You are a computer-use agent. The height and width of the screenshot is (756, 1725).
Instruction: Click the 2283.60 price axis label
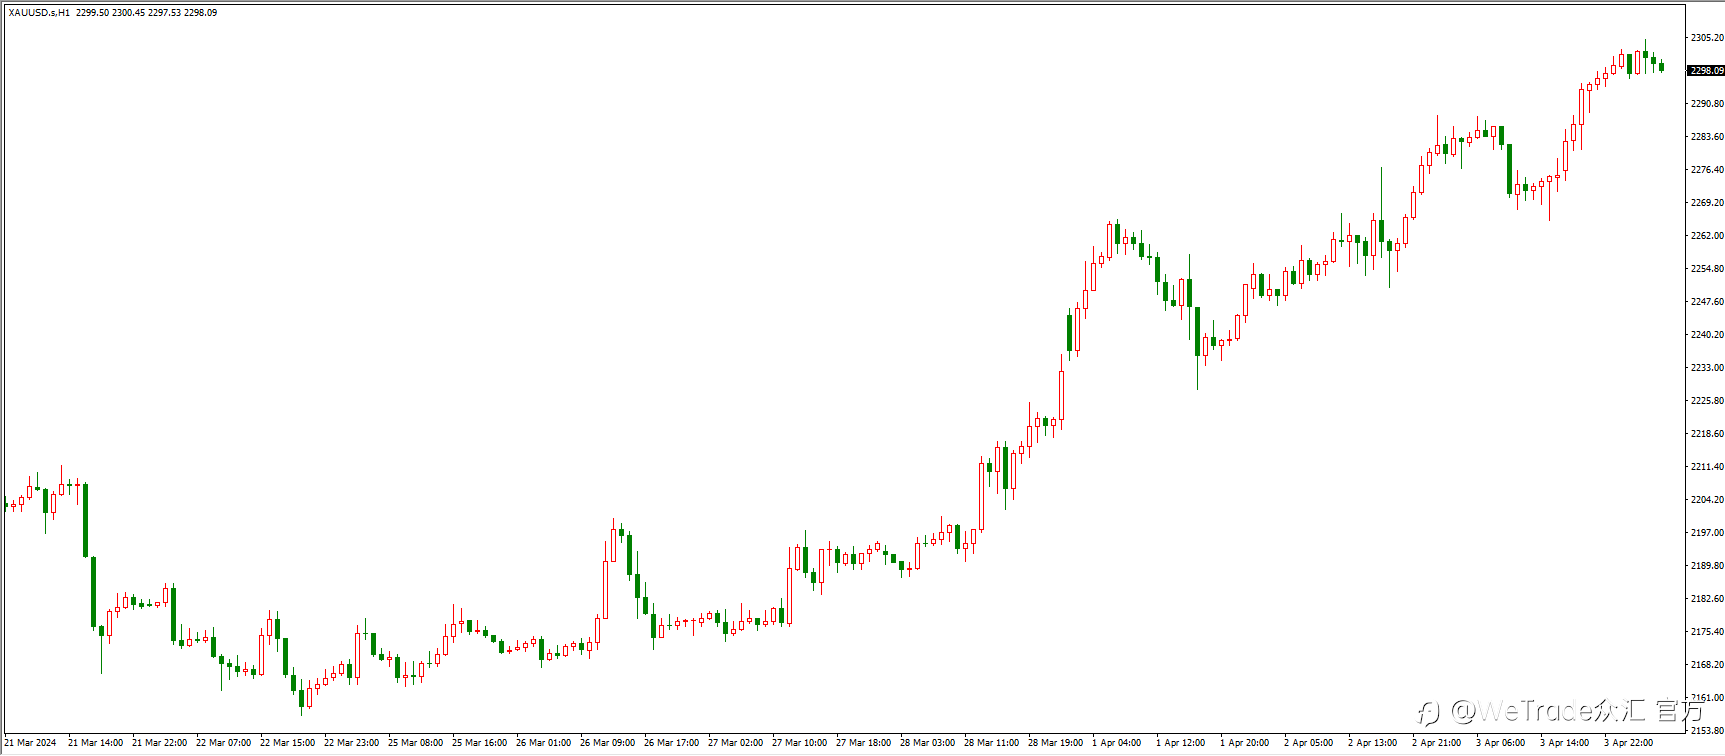pyautogui.click(x=1707, y=137)
